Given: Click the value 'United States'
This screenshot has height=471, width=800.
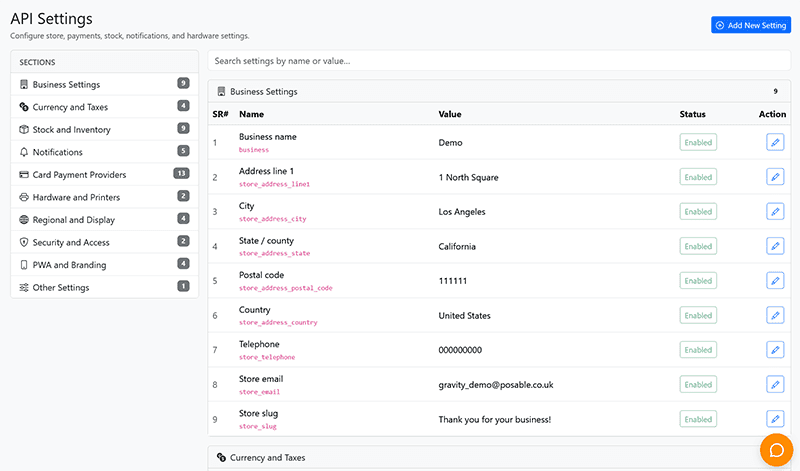Looking at the screenshot, I should [464, 315].
